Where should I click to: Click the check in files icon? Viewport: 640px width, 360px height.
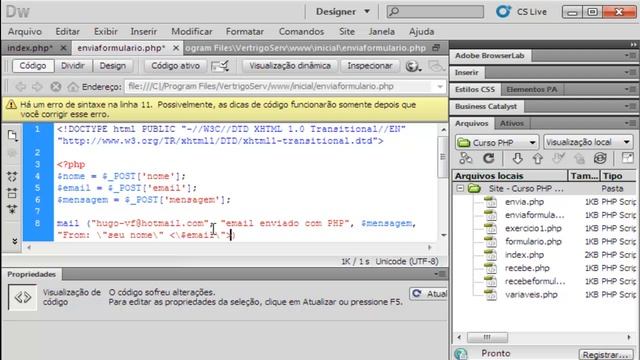click(579, 158)
